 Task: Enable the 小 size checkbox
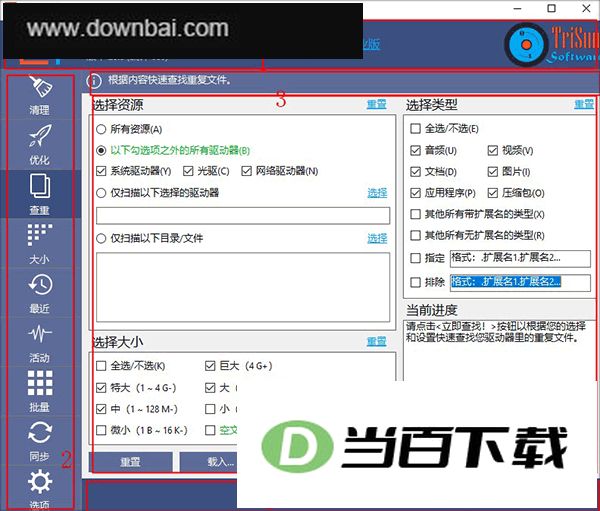point(210,409)
